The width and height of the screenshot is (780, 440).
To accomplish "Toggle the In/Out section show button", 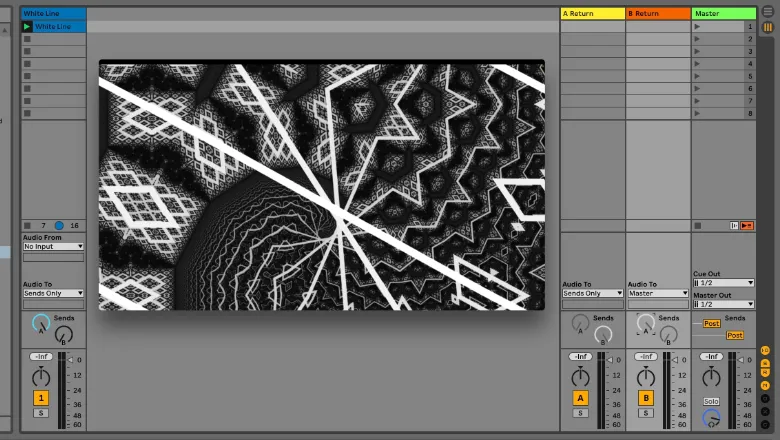I will 765,351.
